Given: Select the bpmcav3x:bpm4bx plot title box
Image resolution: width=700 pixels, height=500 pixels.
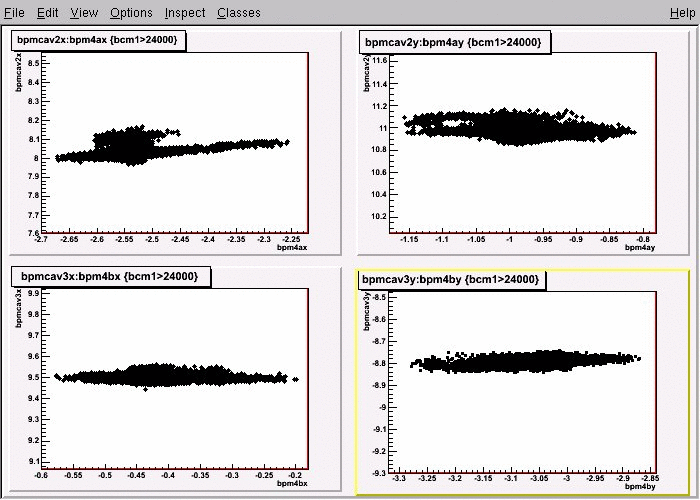Looking at the screenshot, I should 109,276.
